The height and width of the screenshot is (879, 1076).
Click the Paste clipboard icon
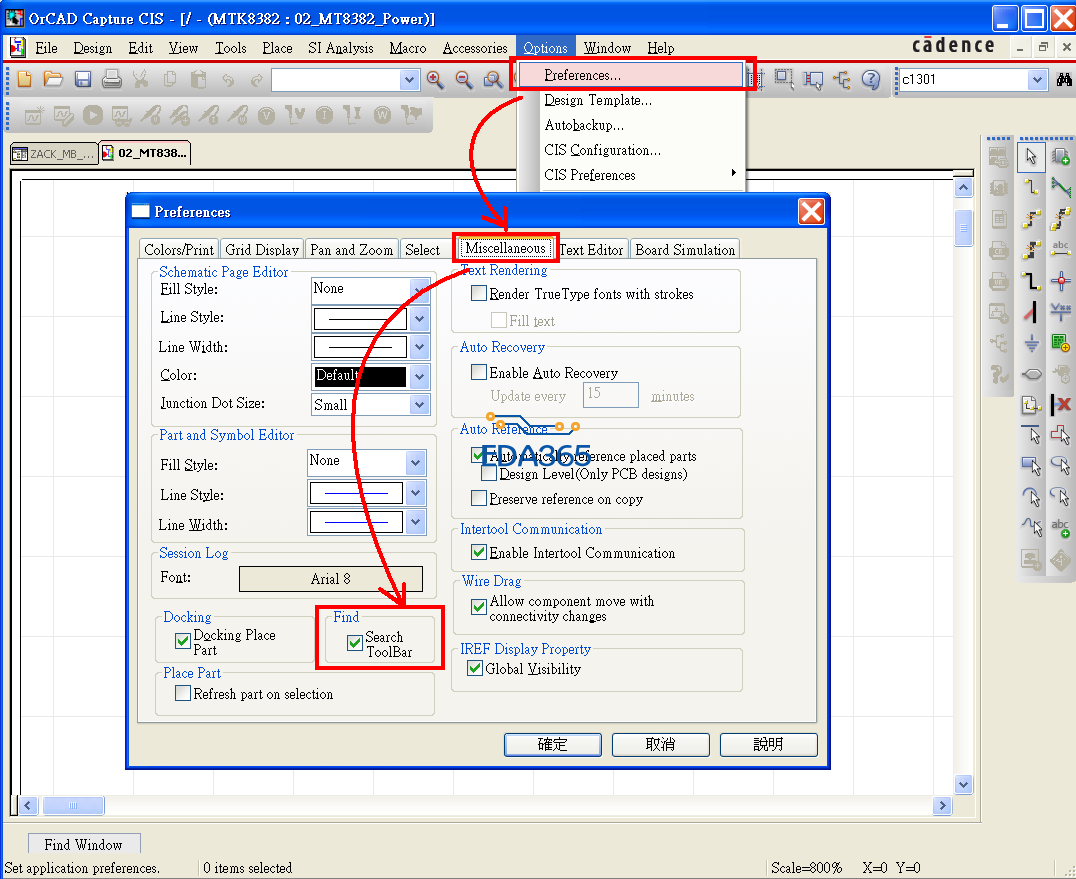tap(198, 80)
